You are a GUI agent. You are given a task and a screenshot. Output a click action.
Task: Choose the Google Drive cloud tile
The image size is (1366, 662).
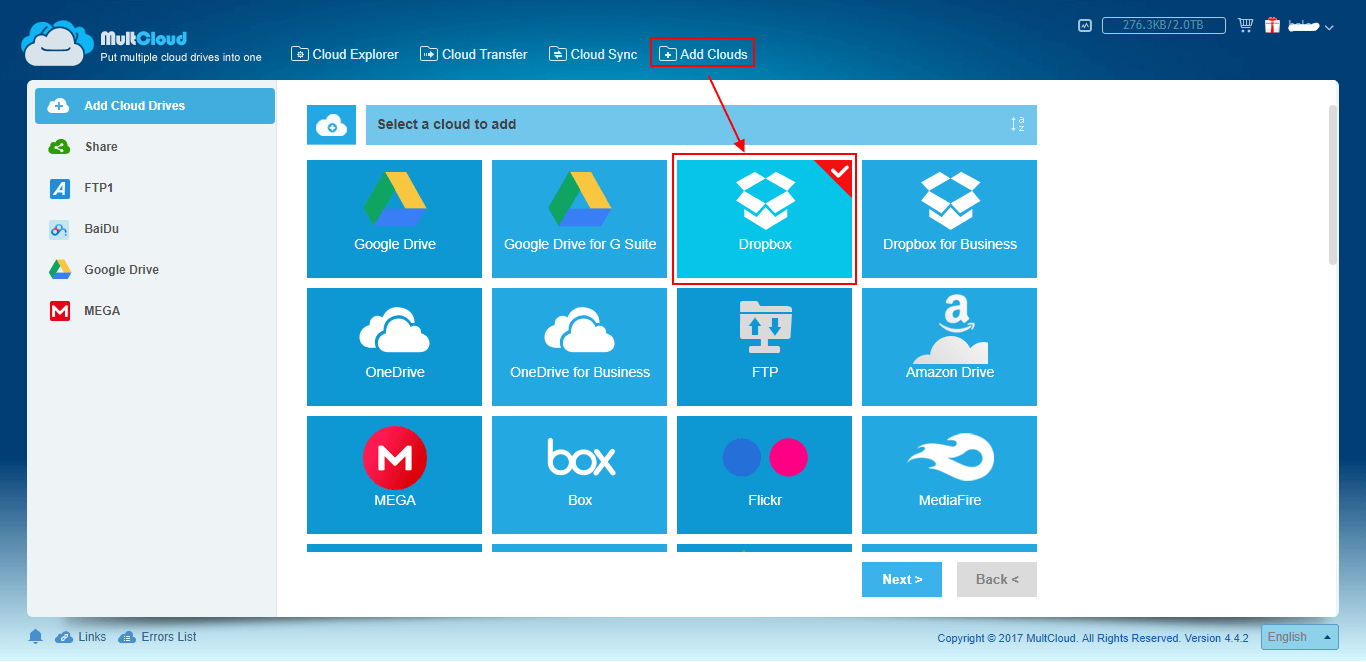tap(394, 219)
